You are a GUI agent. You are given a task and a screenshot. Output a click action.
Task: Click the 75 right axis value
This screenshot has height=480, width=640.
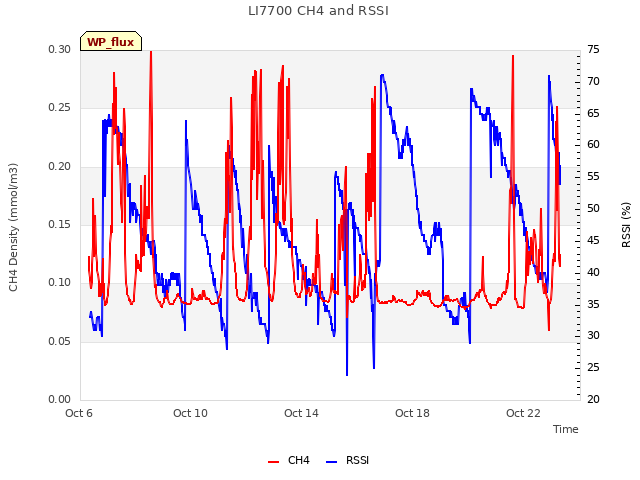tap(593, 49)
